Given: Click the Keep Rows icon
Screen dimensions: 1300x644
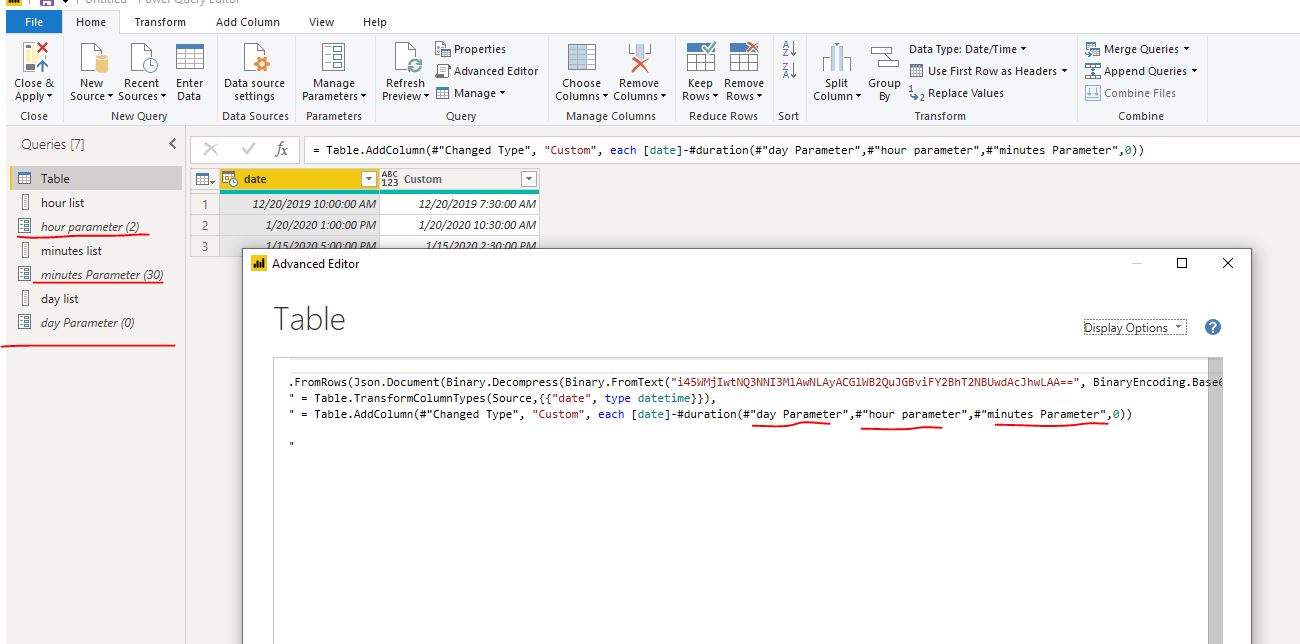Looking at the screenshot, I should tap(700, 58).
